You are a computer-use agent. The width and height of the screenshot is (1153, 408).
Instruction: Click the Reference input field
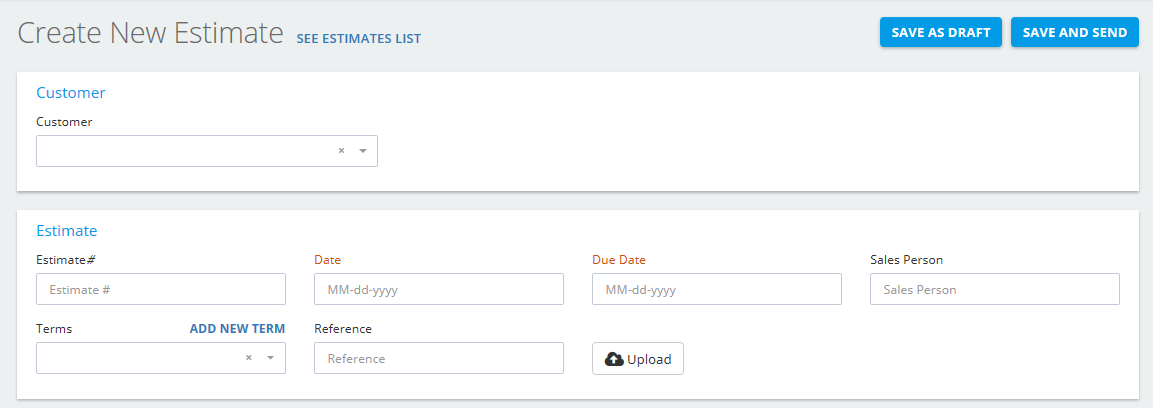[x=439, y=358]
